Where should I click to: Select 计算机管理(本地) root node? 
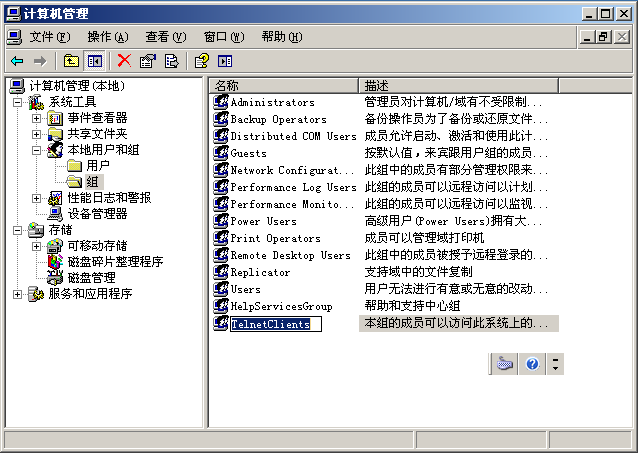coord(77,86)
